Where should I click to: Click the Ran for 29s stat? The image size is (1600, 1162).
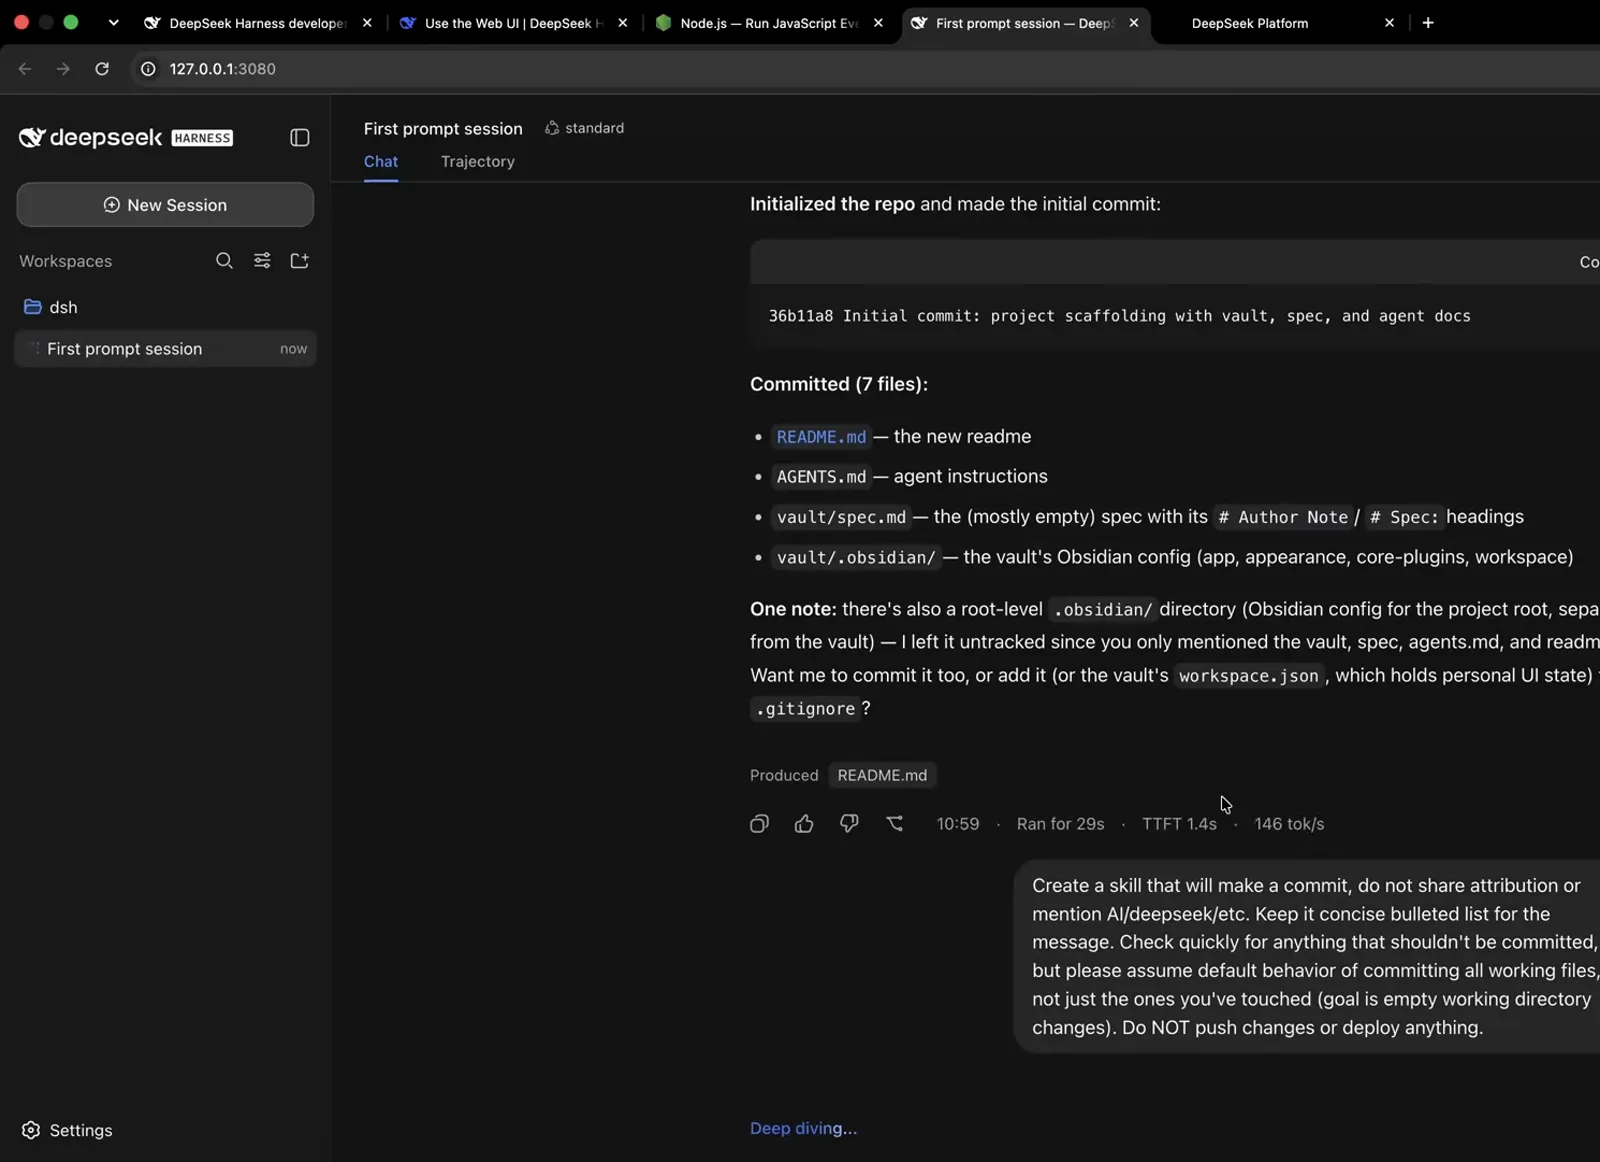point(1060,824)
